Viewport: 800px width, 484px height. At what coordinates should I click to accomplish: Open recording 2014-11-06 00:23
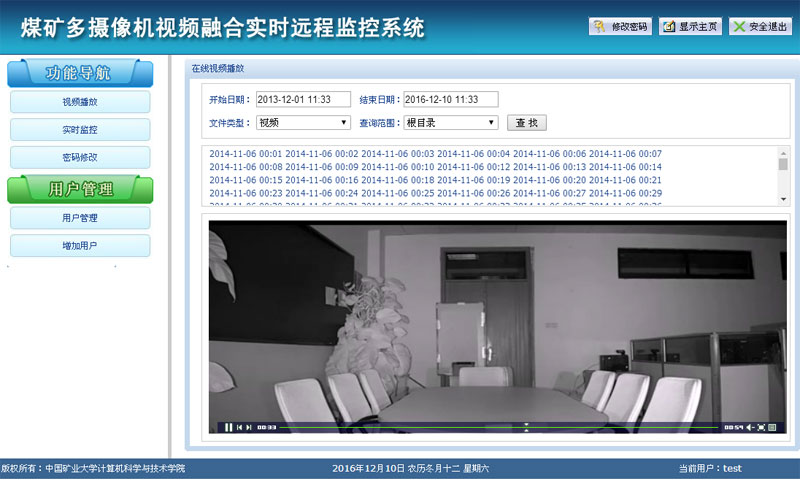pos(245,193)
